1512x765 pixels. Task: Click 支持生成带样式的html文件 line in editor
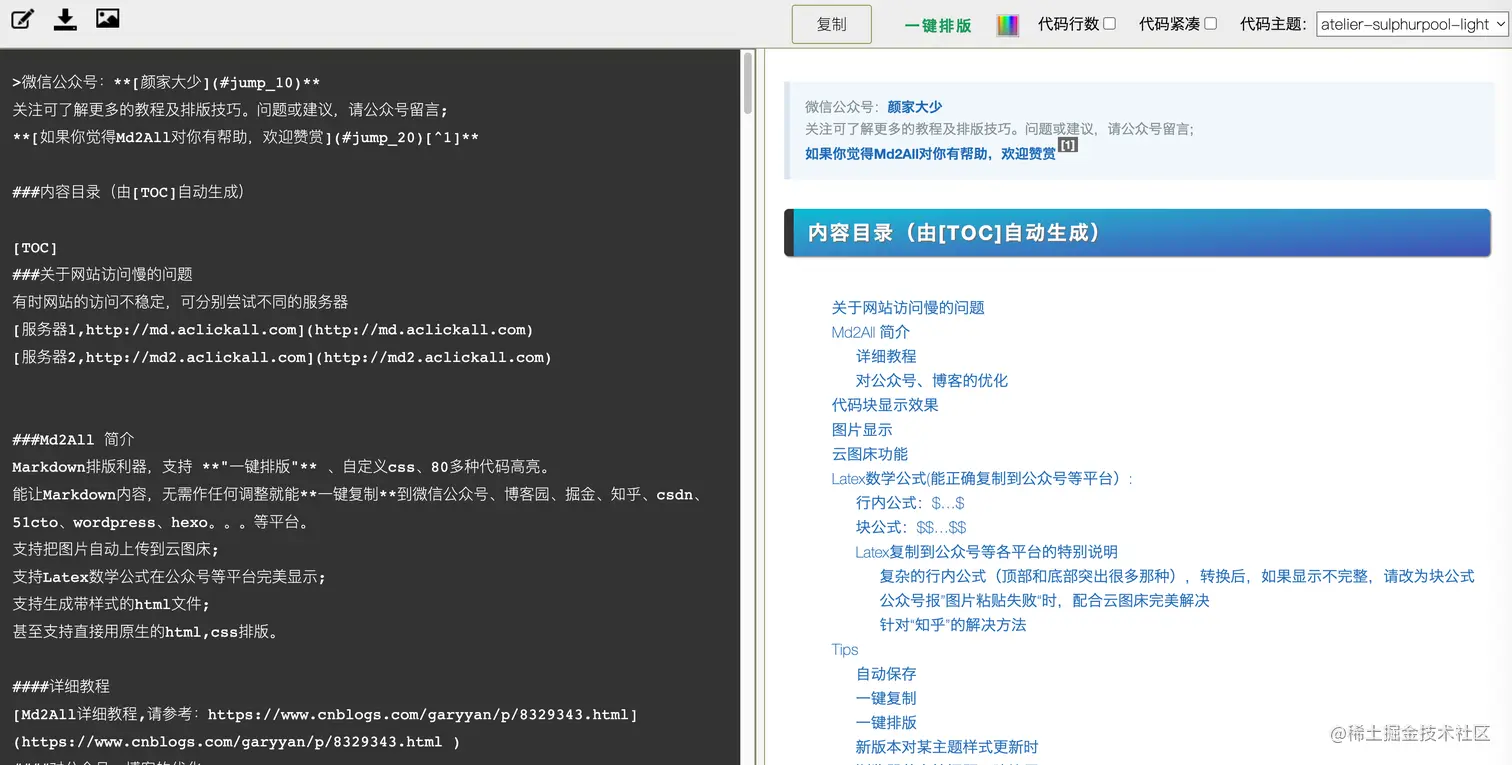111,604
